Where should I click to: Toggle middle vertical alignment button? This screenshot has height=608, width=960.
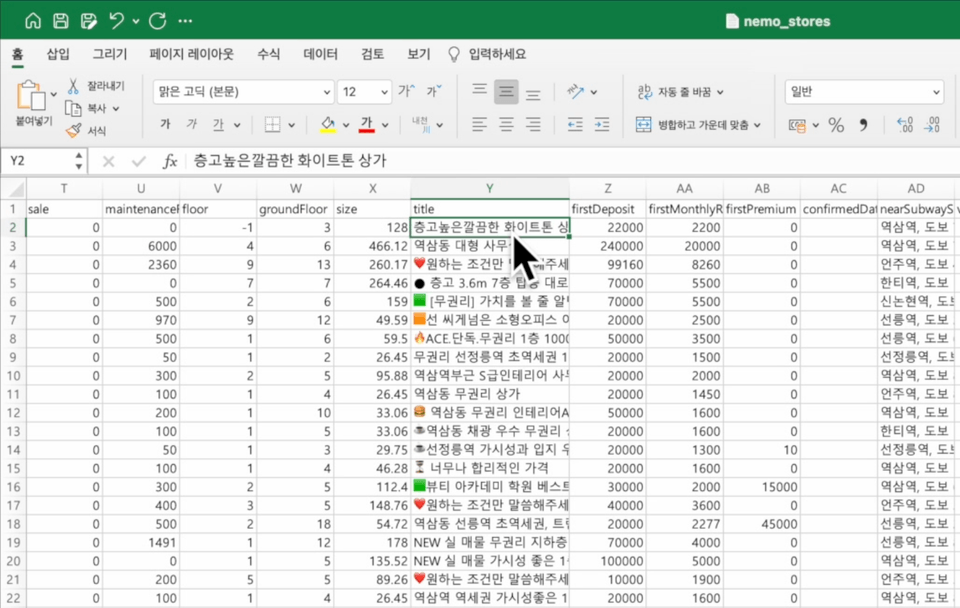507,92
